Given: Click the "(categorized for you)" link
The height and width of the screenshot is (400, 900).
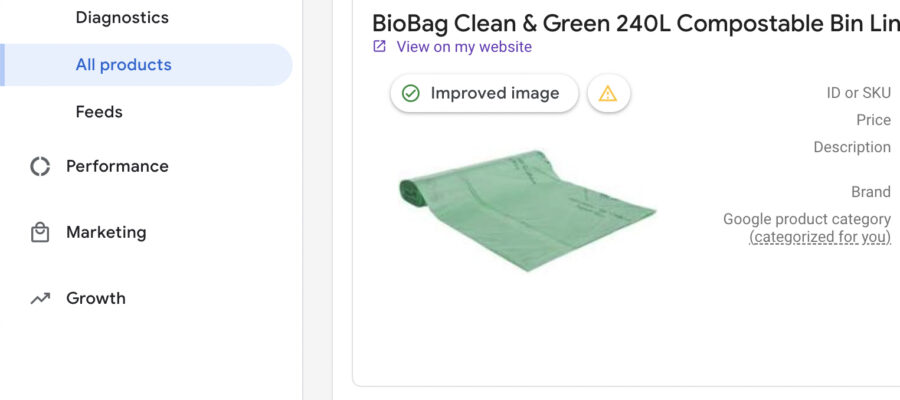Looking at the screenshot, I should 820,237.
